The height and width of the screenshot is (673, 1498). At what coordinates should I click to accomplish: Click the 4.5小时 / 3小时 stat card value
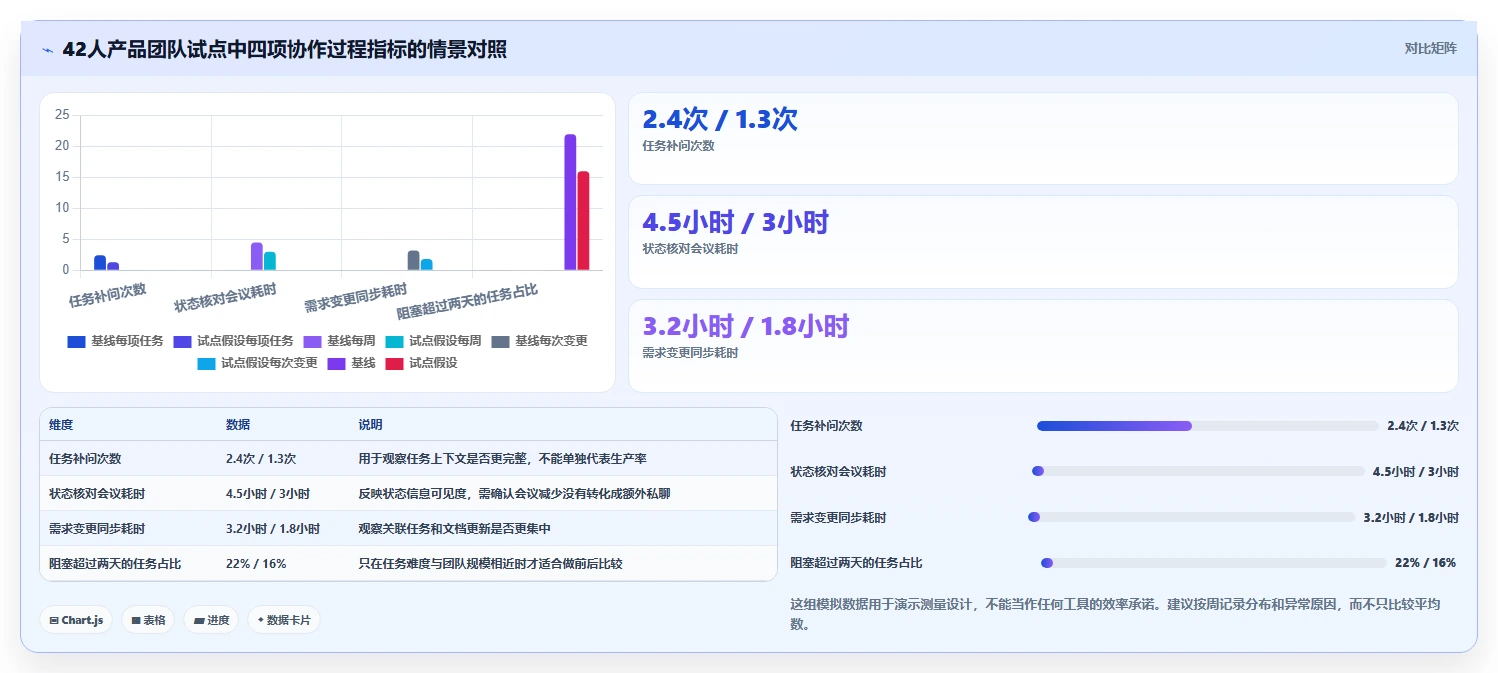(x=736, y=222)
